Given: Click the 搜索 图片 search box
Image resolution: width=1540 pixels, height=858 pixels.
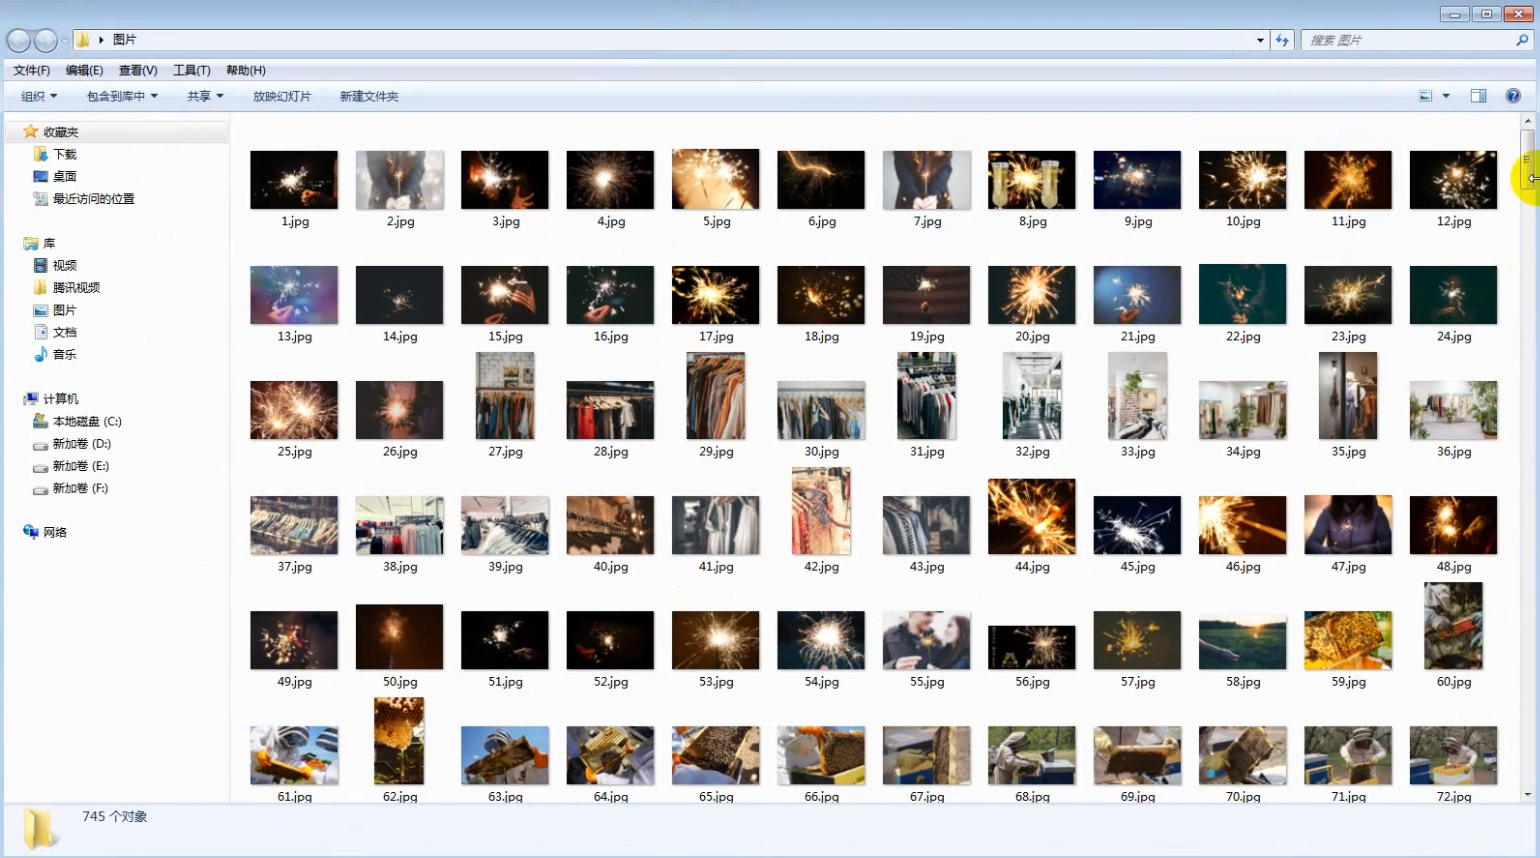Looking at the screenshot, I should click(x=1410, y=40).
